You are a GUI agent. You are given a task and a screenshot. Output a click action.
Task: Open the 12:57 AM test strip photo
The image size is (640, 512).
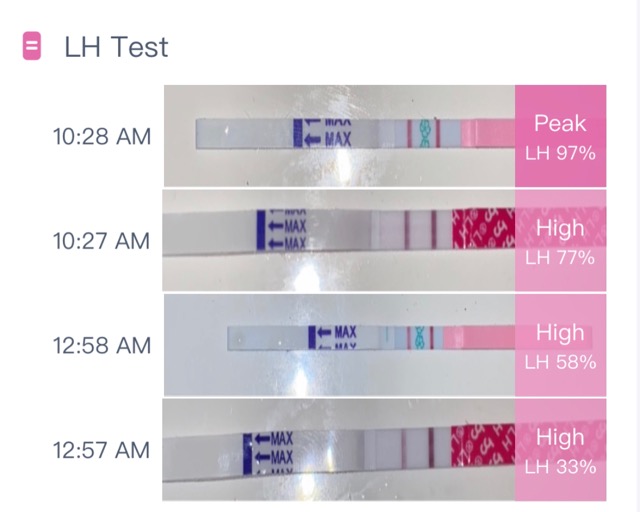point(339,450)
